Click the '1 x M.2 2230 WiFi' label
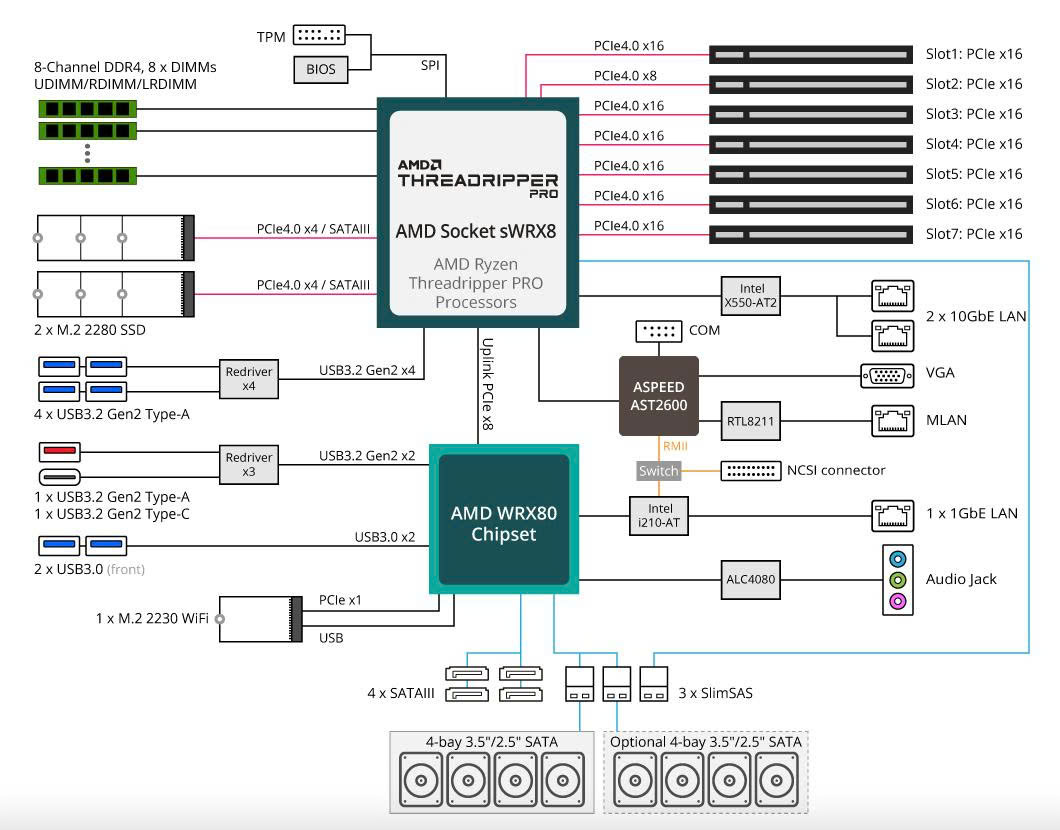This screenshot has height=830, width=1060. (x=152, y=618)
